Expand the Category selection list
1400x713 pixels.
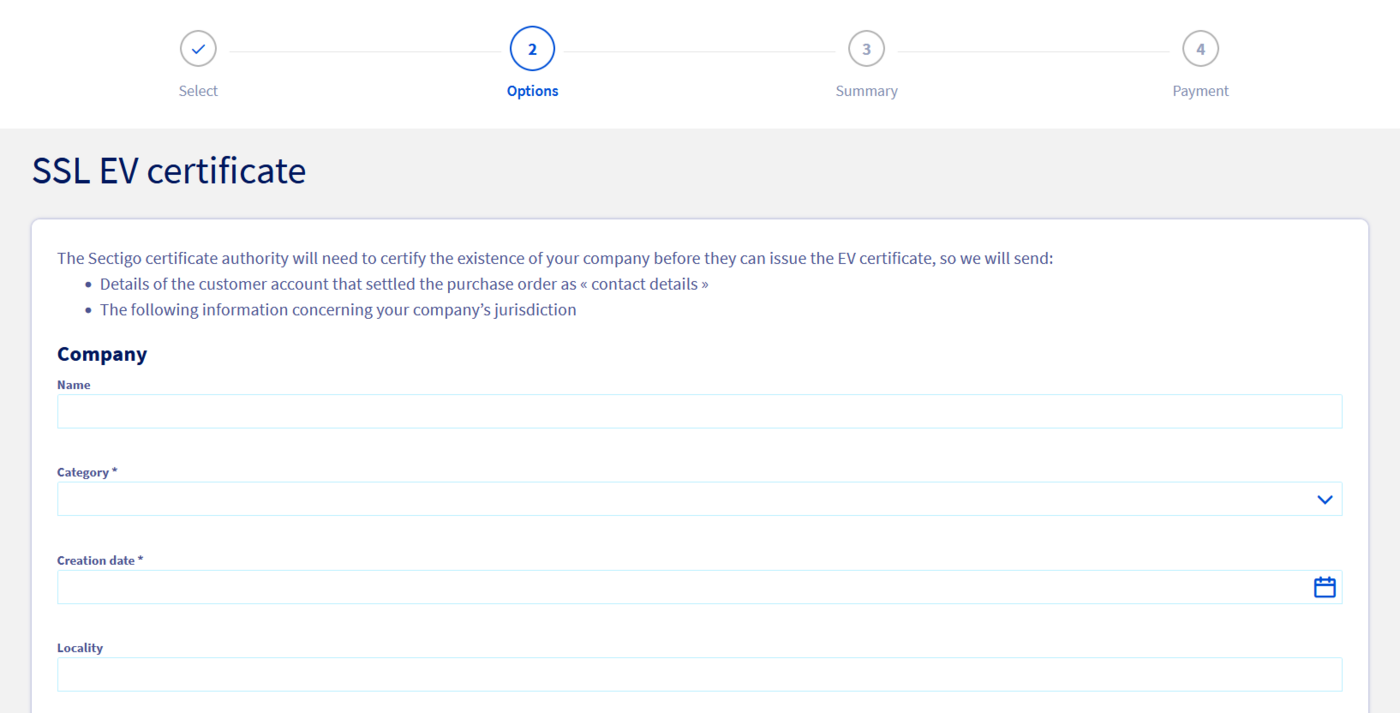[700, 498]
